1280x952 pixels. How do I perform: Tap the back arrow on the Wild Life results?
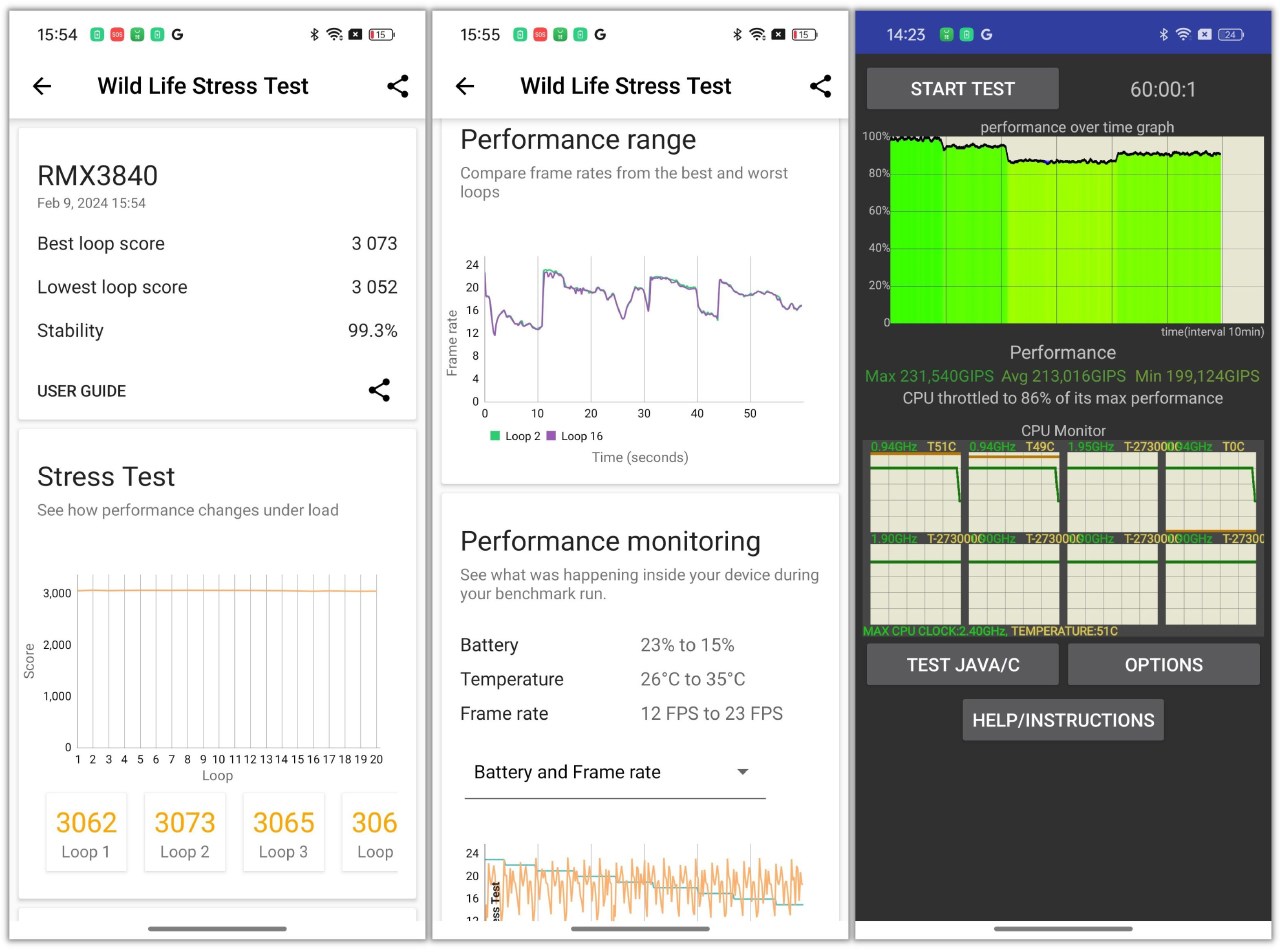[x=41, y=86]
